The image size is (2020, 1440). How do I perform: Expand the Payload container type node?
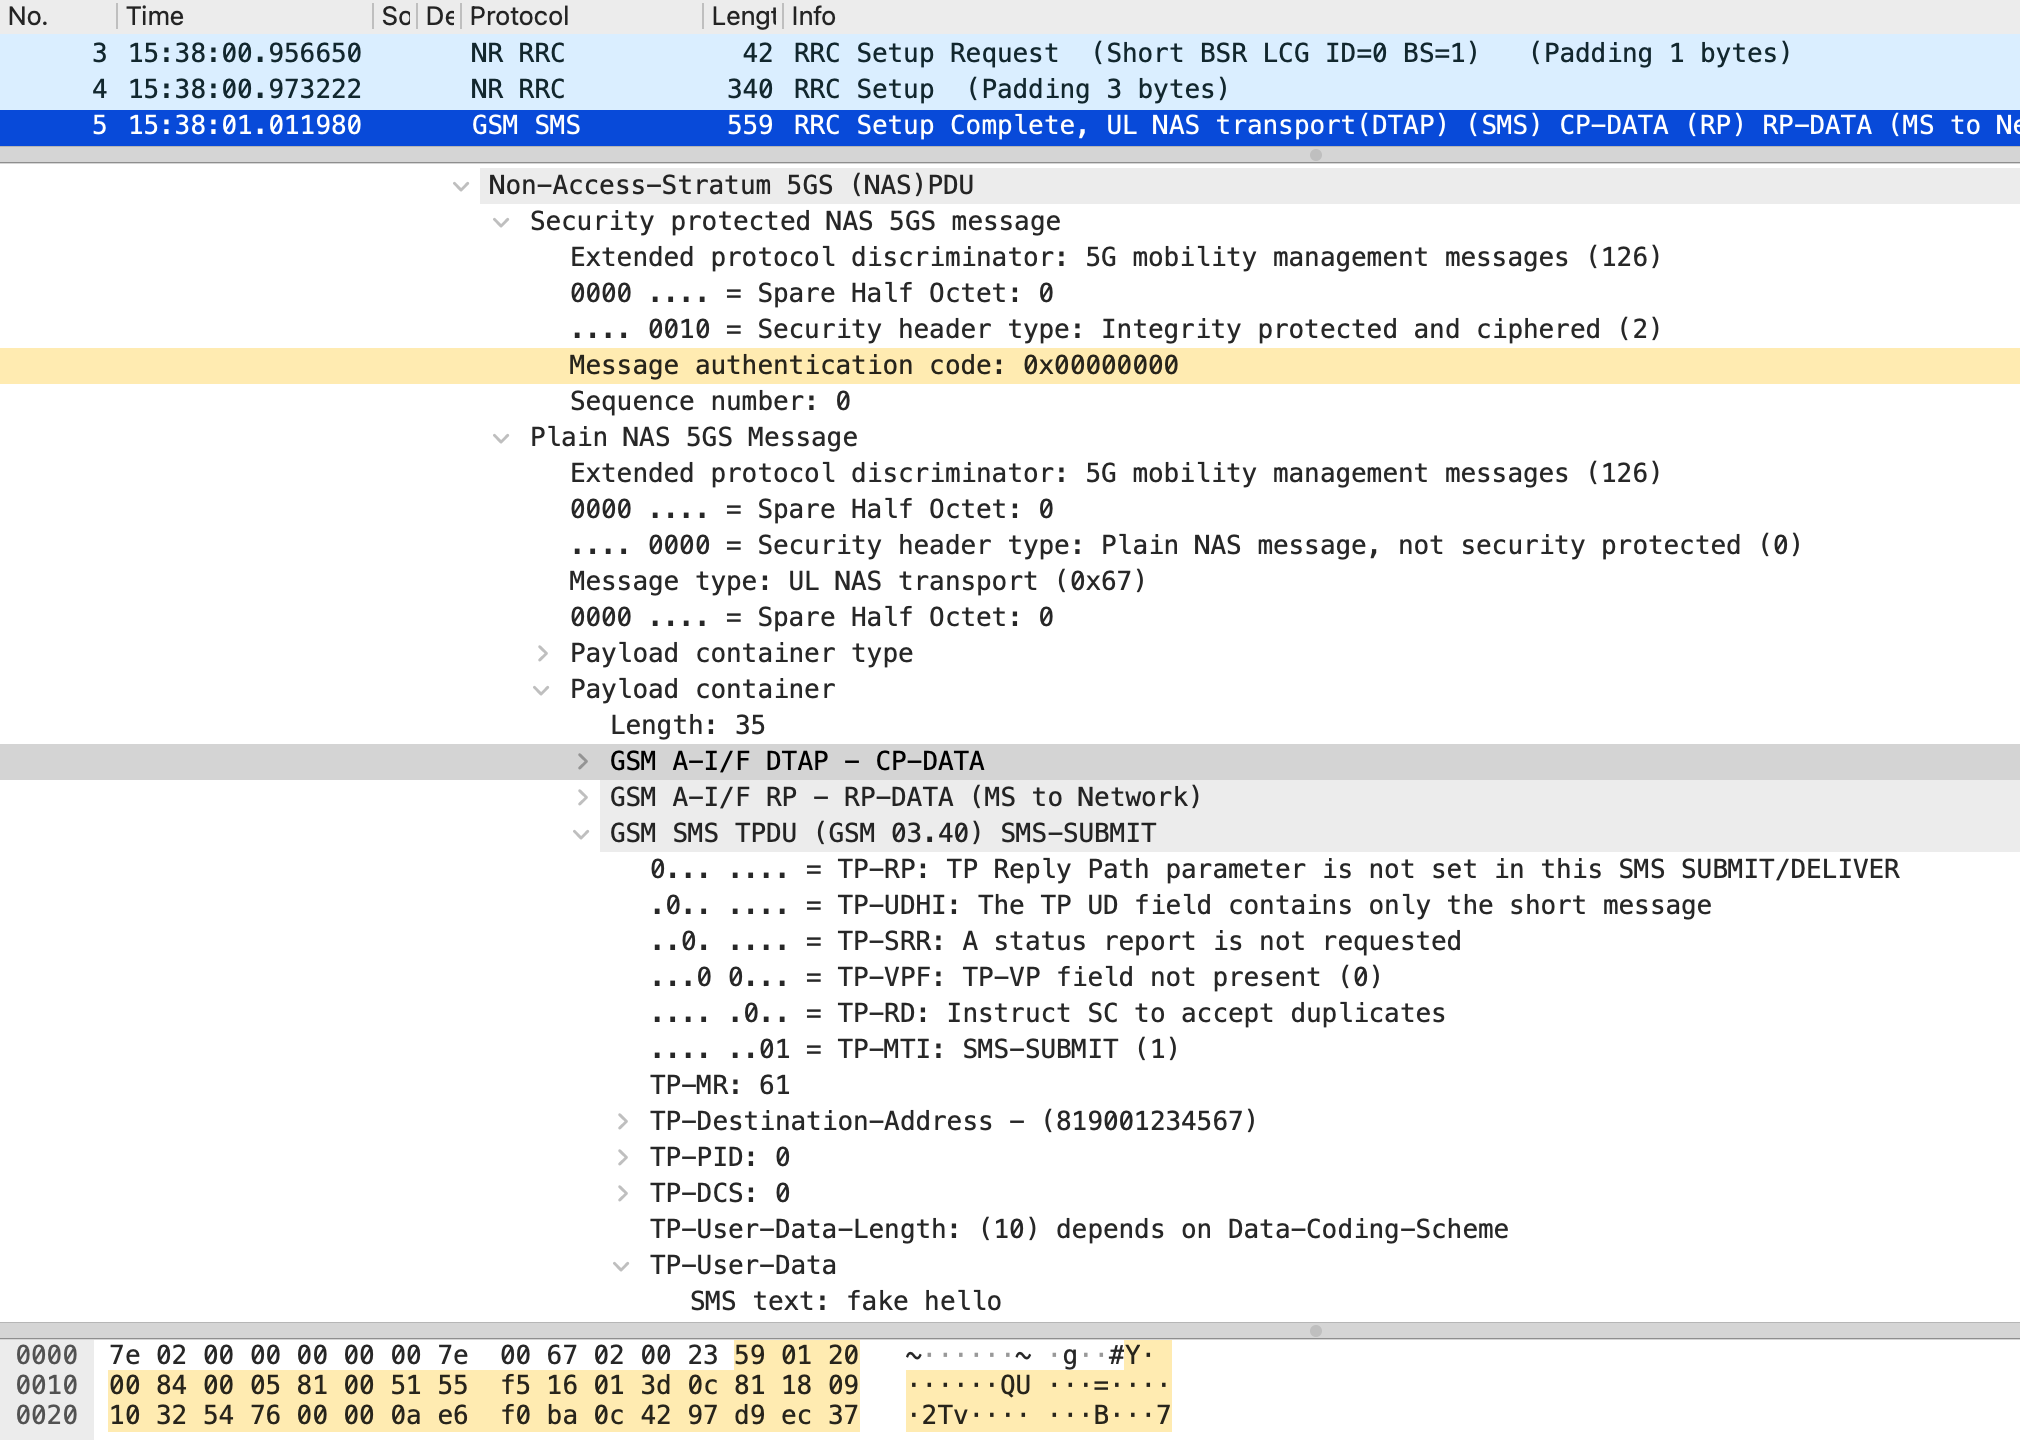pos(542,654)
